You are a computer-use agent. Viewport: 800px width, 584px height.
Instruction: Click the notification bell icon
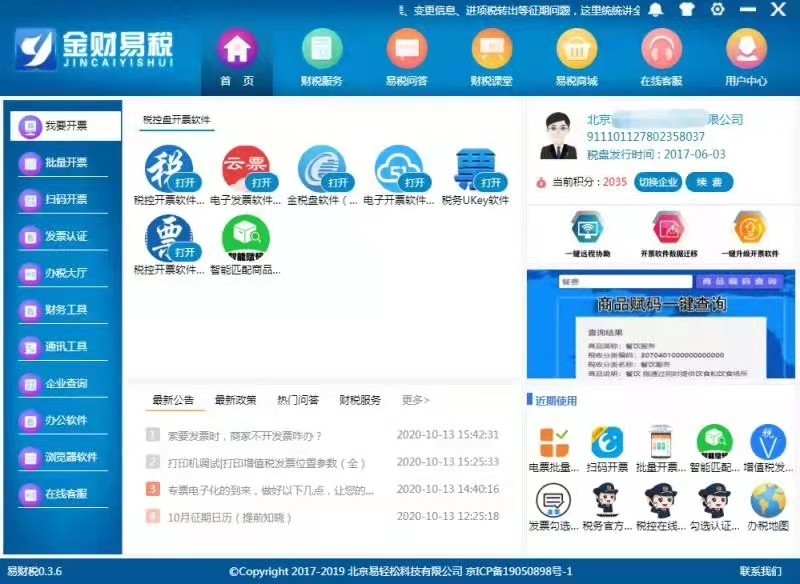(x=656, y=10)
